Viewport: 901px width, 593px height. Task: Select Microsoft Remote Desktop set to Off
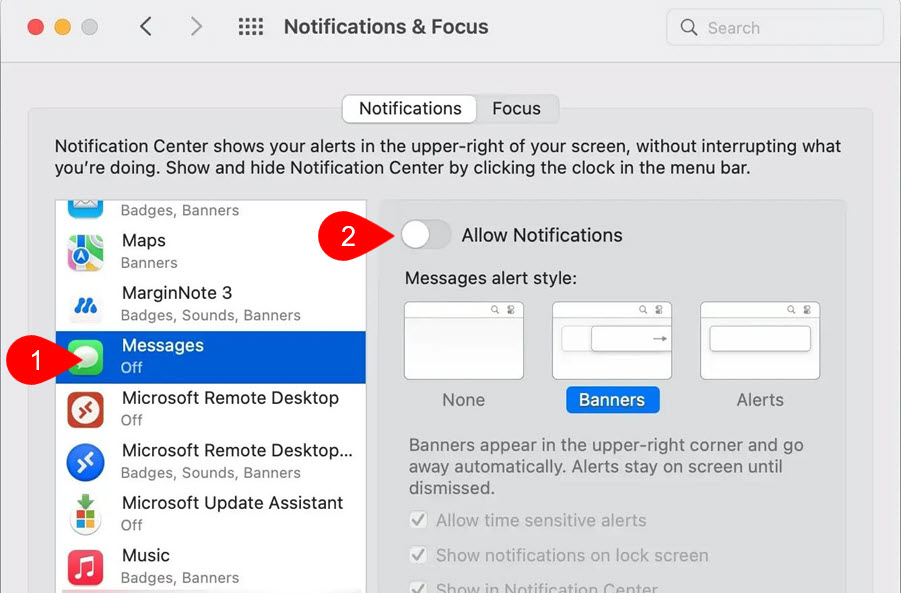(x=210, y=410)
